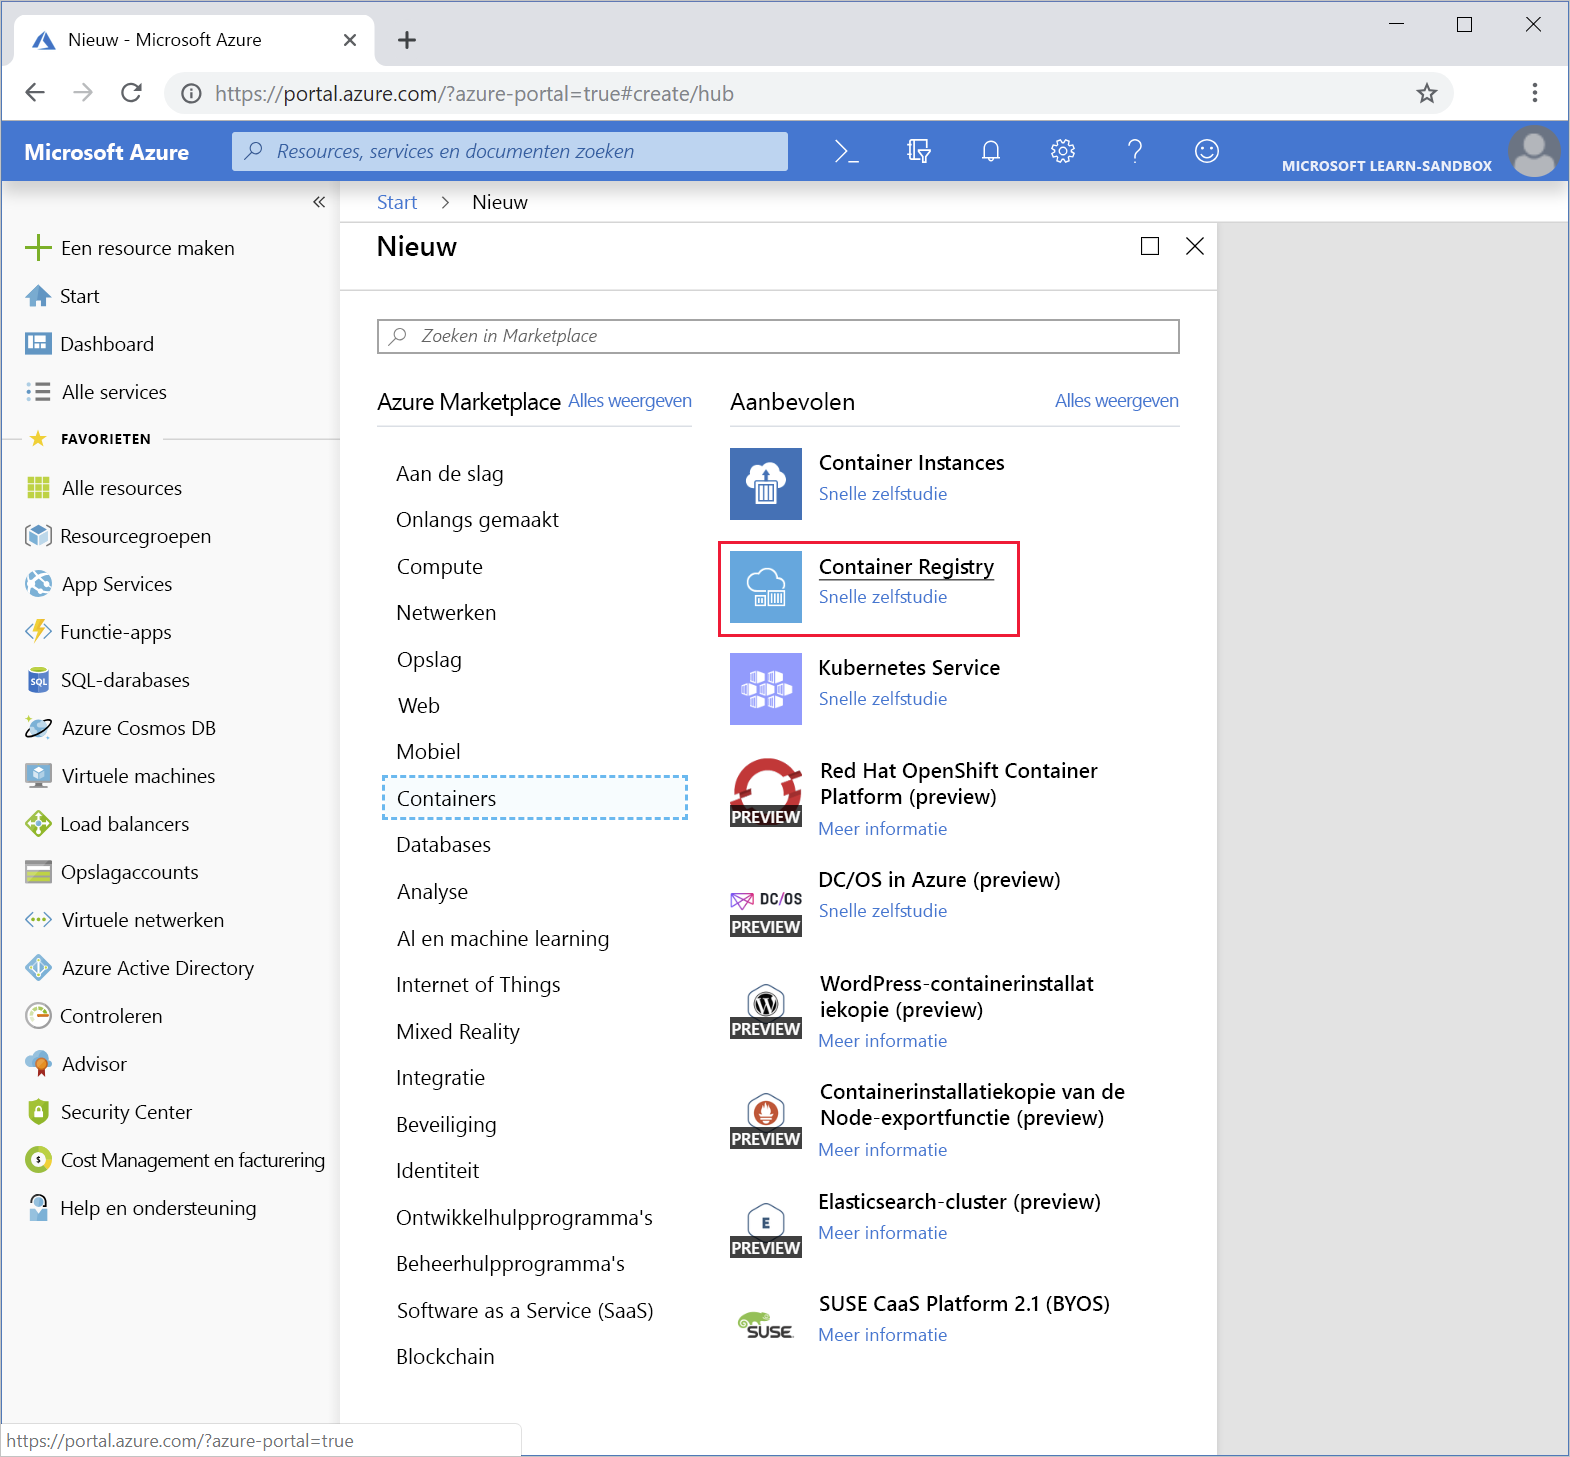Select the Blockchain marketplace category
1570x1457 pixels.
click(x=445, y=1357)
